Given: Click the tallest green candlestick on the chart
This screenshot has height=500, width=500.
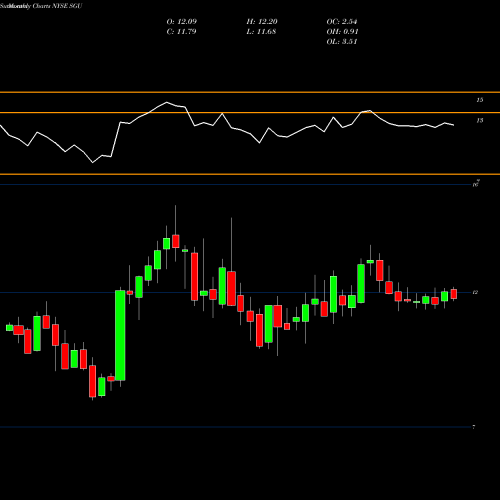Looking at the screenshot, I should [120, 335].
